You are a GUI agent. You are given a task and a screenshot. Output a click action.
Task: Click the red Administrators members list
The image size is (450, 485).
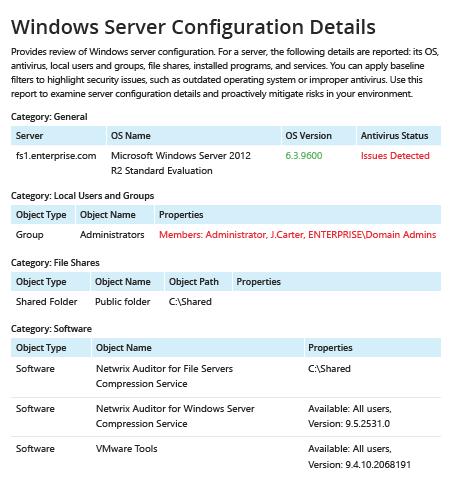[297, 235]
